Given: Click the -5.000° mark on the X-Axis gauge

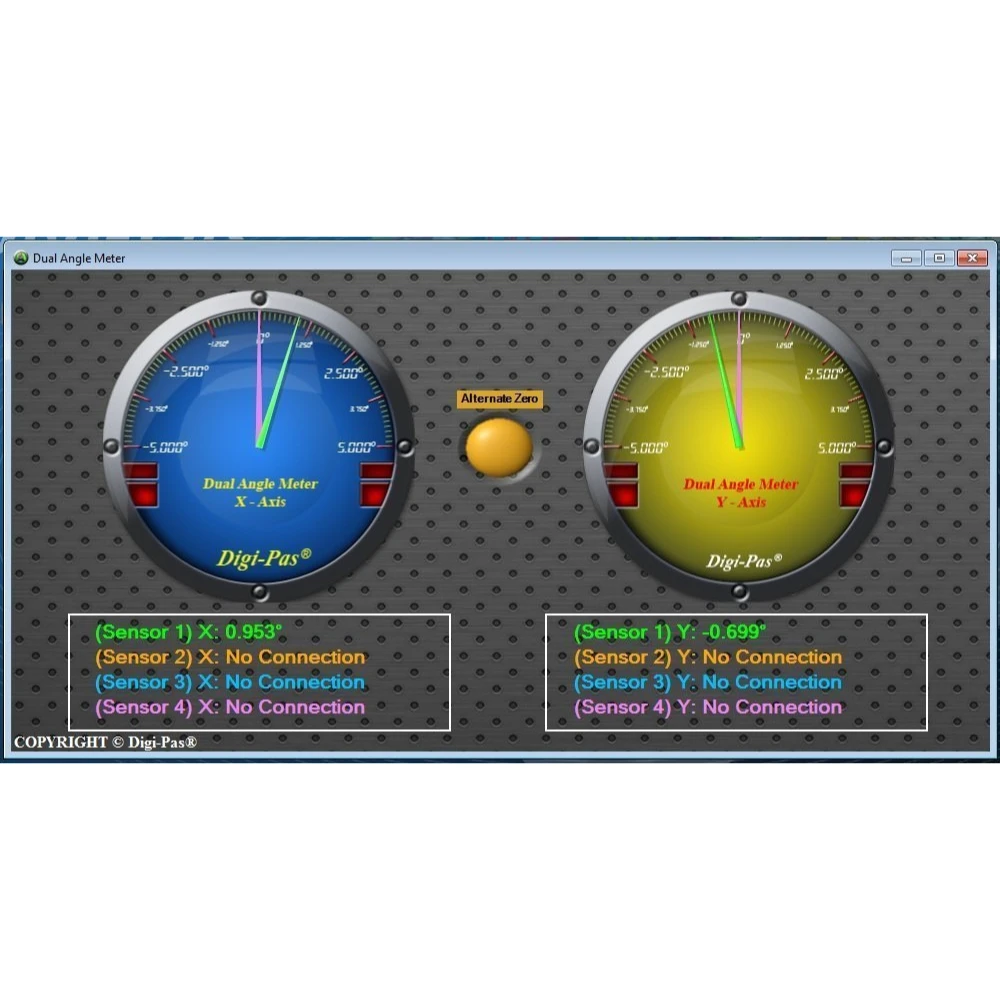Looking at the screenshot, I should click(165, 447).
